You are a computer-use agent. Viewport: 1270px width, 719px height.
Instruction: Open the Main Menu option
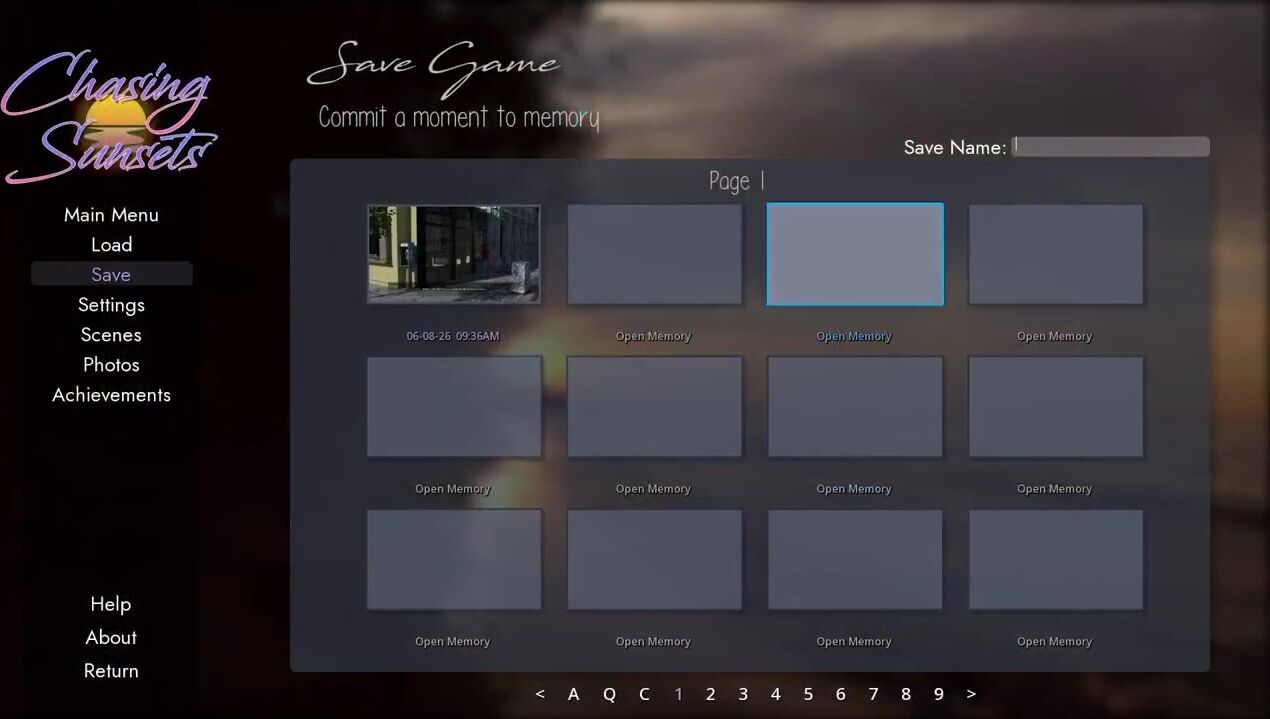[x=111, y=215]
